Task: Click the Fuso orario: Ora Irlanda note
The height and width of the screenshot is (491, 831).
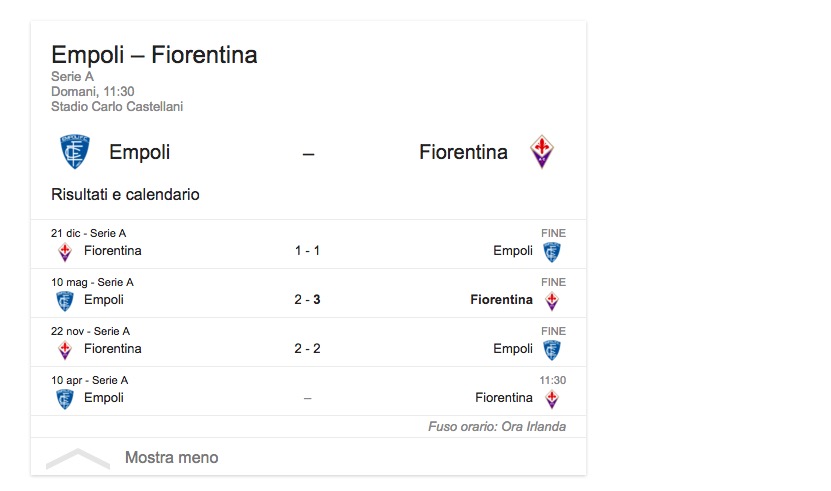Action: click(496, 427)
